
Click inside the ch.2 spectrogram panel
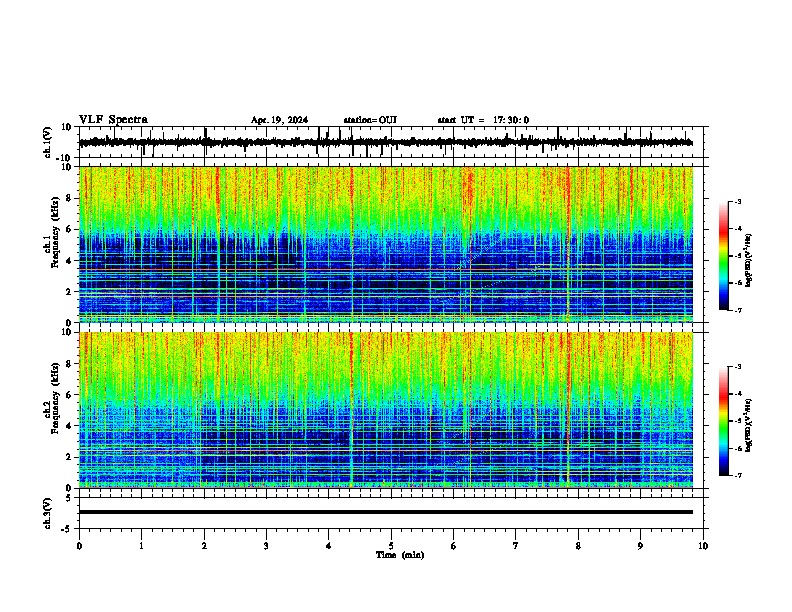(386, 410)
